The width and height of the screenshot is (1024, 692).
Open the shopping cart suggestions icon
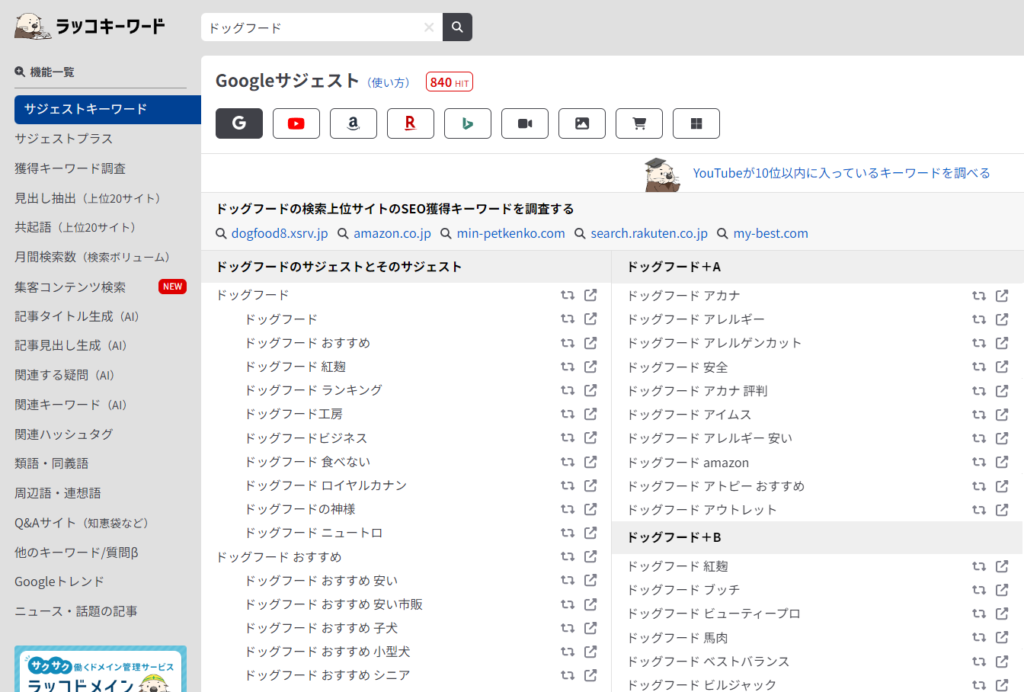coord(638,123)
